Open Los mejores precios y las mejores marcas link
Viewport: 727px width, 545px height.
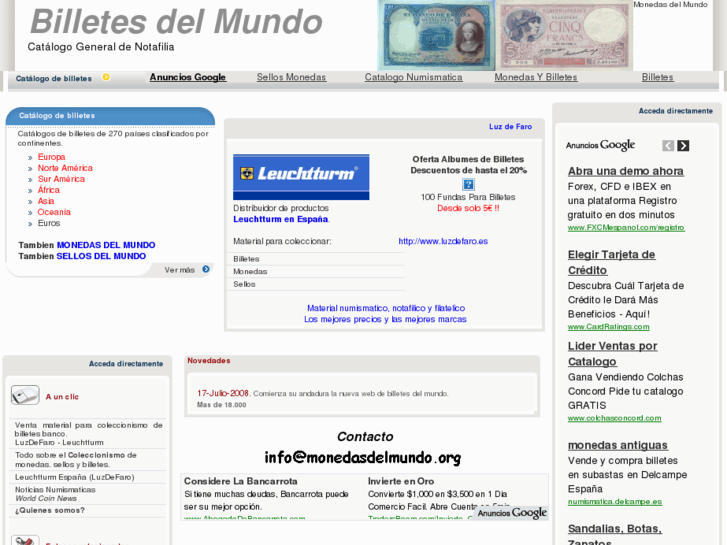385,319
